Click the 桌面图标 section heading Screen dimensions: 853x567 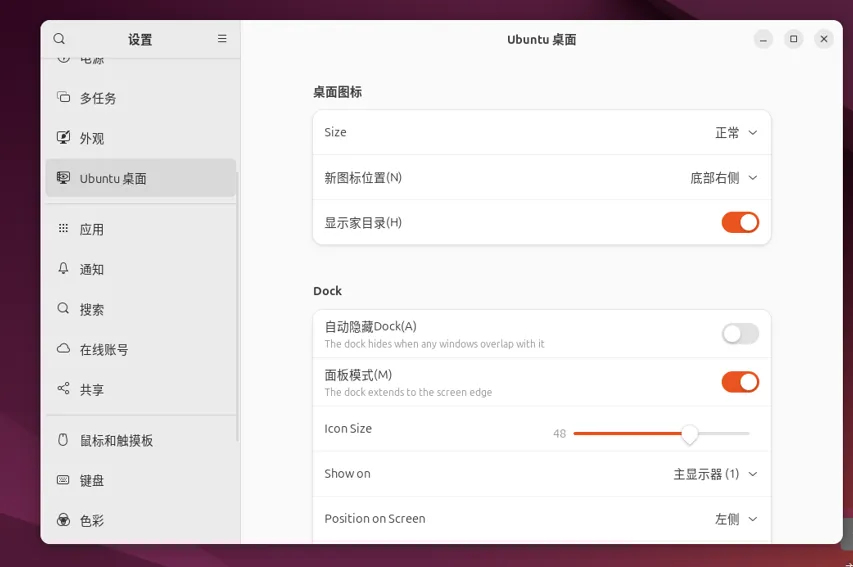(337, 92)
